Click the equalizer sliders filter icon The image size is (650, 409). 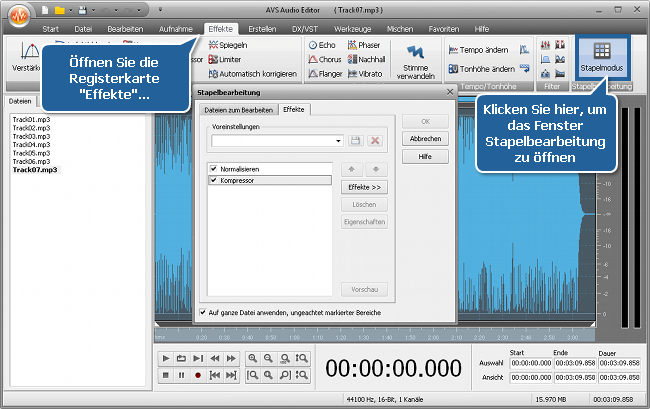pyautogui.click(x=545, y=45)
